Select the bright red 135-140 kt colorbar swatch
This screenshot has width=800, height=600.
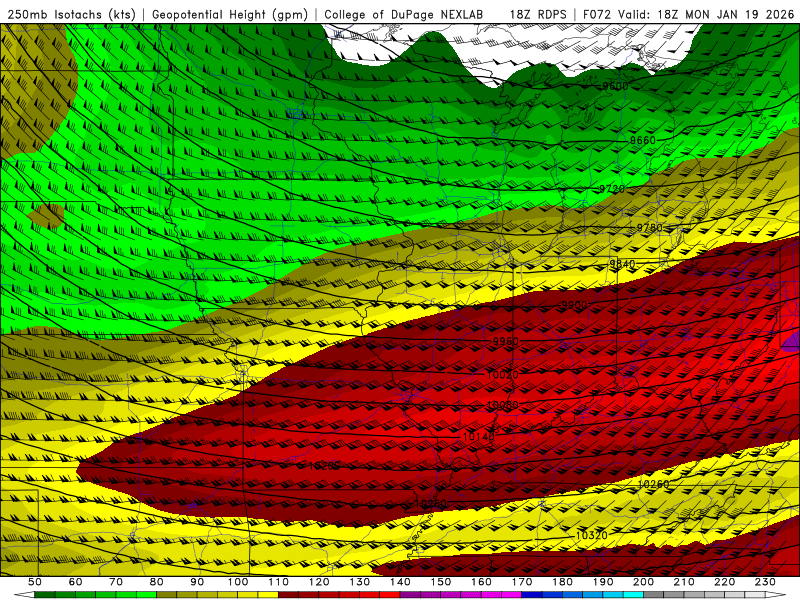pos(390,595)
